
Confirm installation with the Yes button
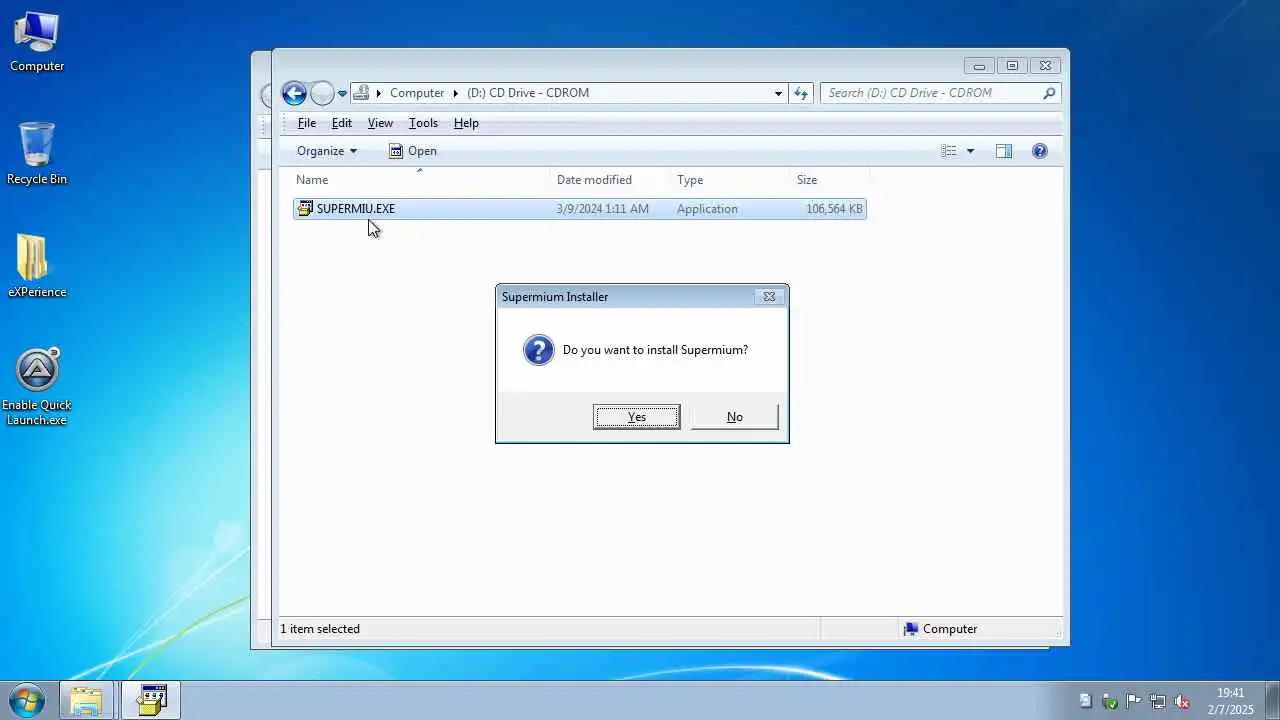click(x=637, y=417)
